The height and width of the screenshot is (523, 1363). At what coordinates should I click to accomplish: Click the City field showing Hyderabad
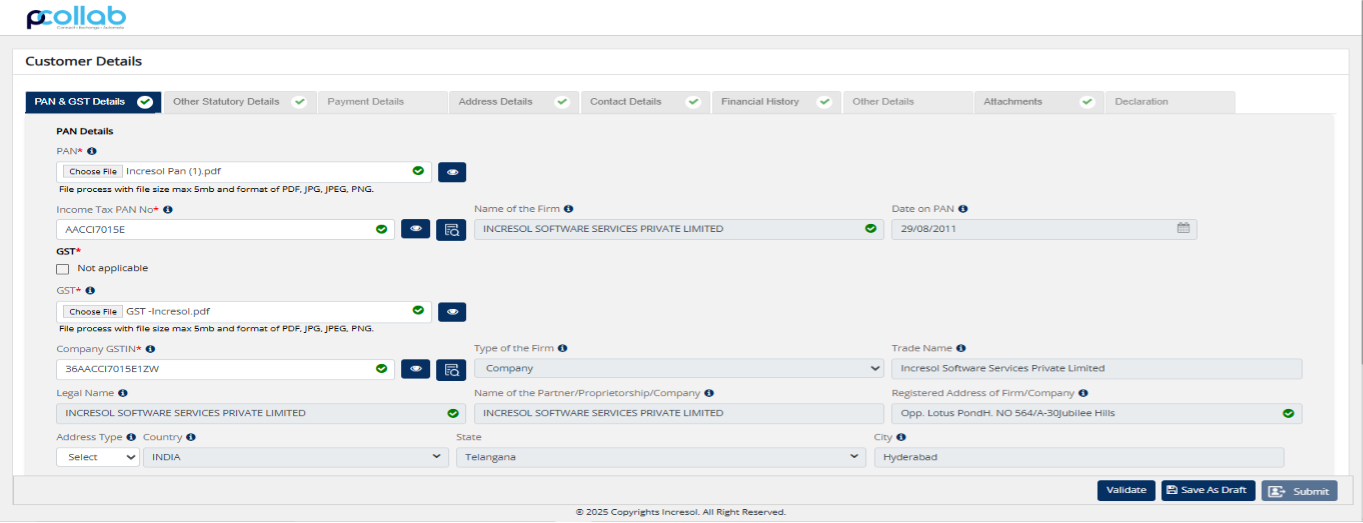pyautogui.click(x=1079, y=457)
